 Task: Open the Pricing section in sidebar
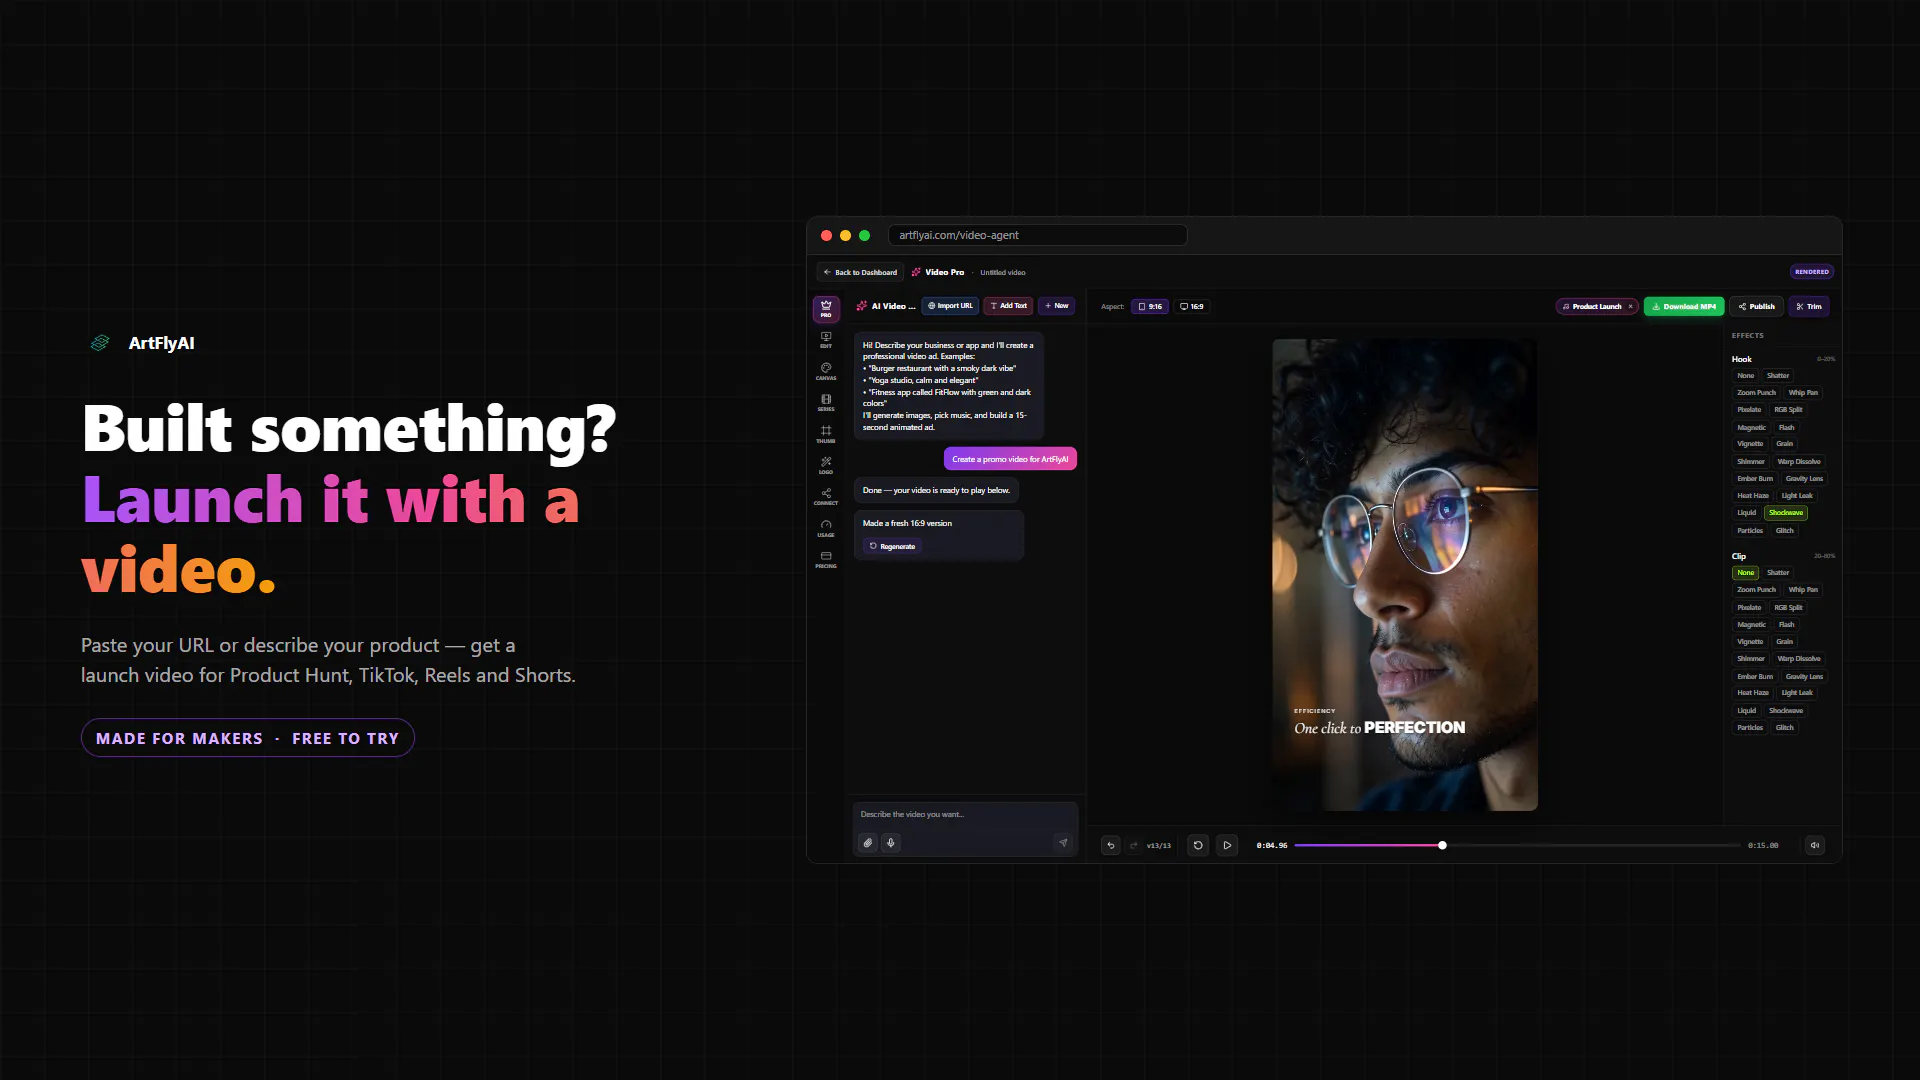[x=826, y=559]
